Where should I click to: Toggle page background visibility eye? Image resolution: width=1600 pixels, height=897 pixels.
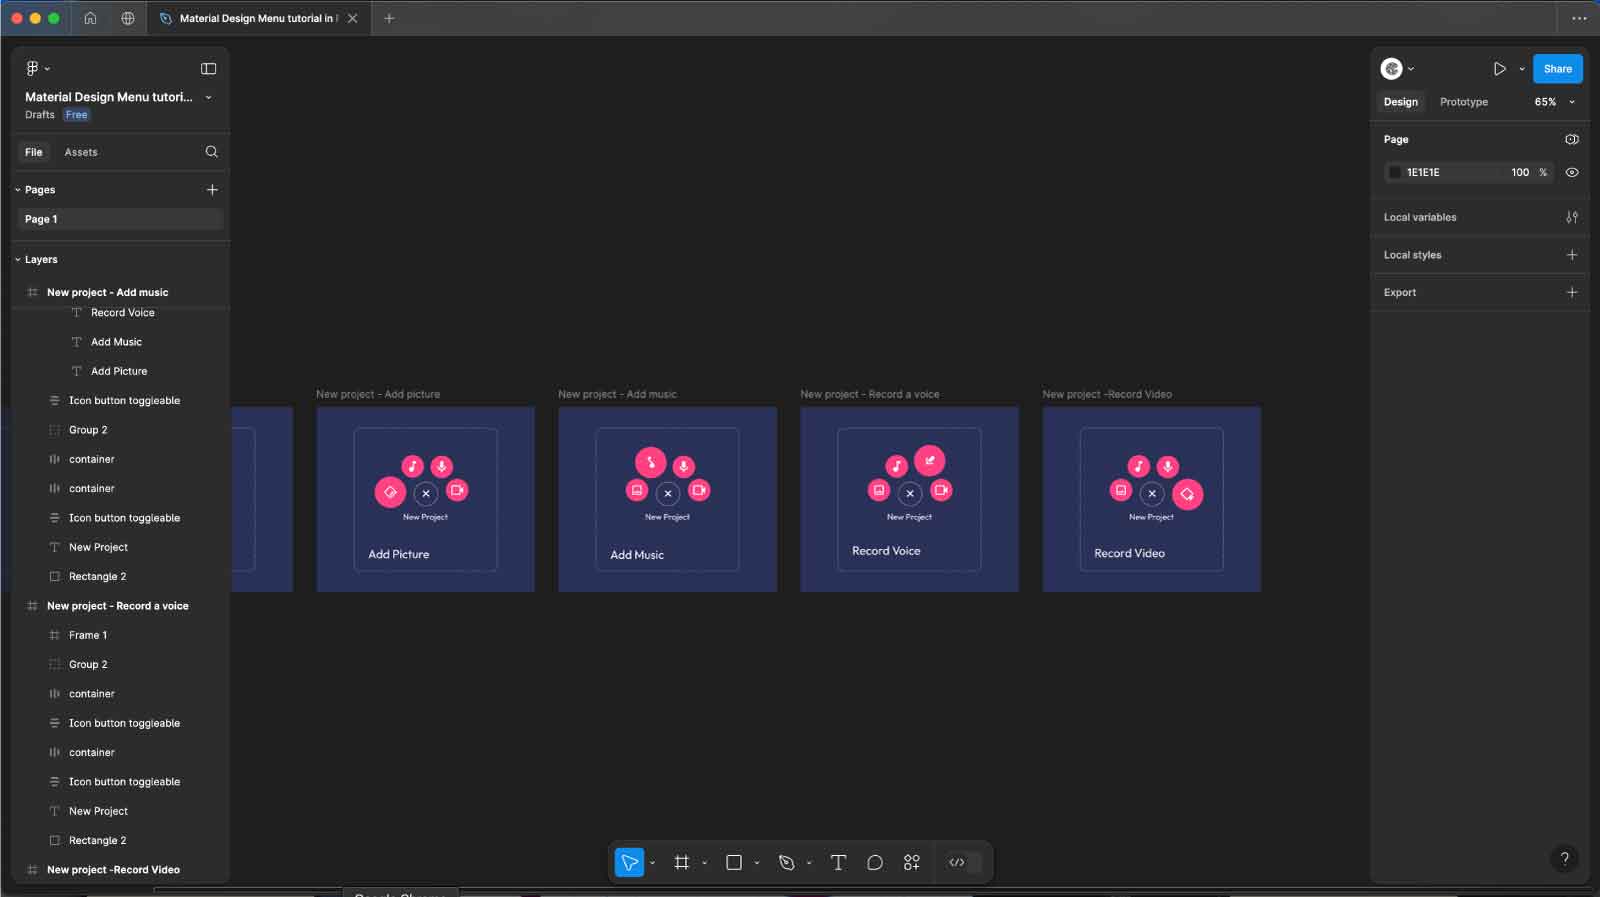coord(1572,172)
